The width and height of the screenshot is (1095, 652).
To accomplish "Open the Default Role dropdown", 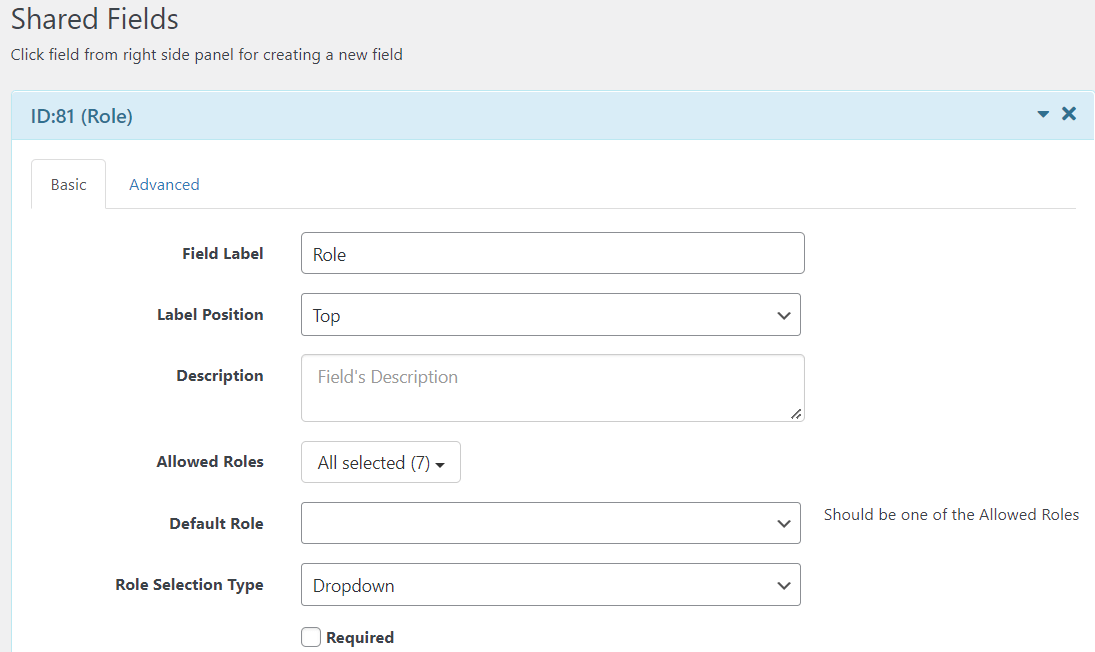I will [x=550, y=523].
